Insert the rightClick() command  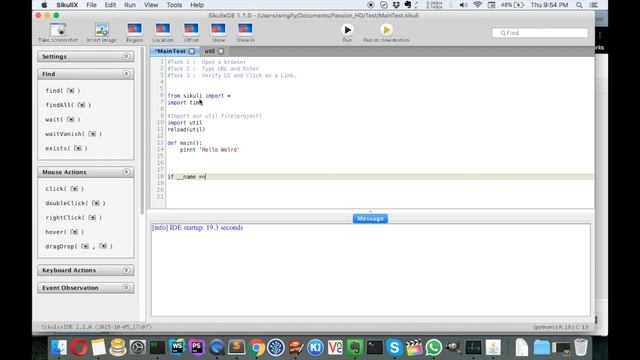tap(73, 218)
